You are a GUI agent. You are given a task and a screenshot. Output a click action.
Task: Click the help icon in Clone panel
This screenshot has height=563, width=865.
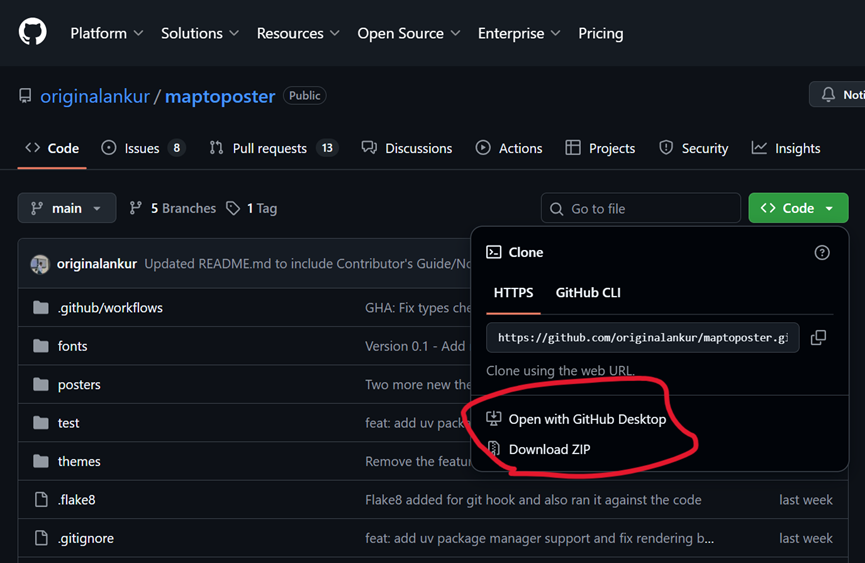click(822, 253)
